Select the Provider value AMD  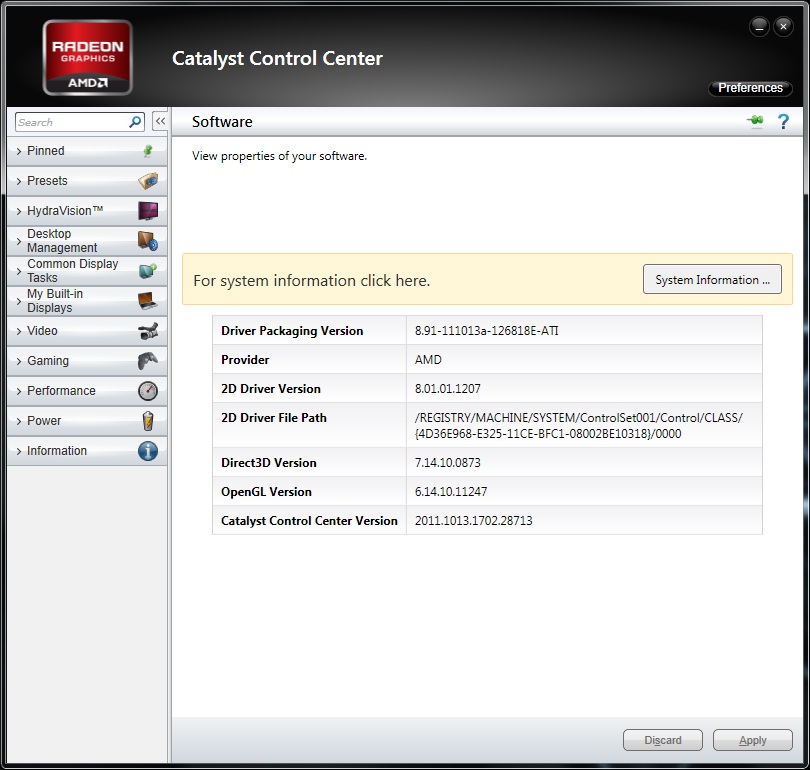click(428, 359)
